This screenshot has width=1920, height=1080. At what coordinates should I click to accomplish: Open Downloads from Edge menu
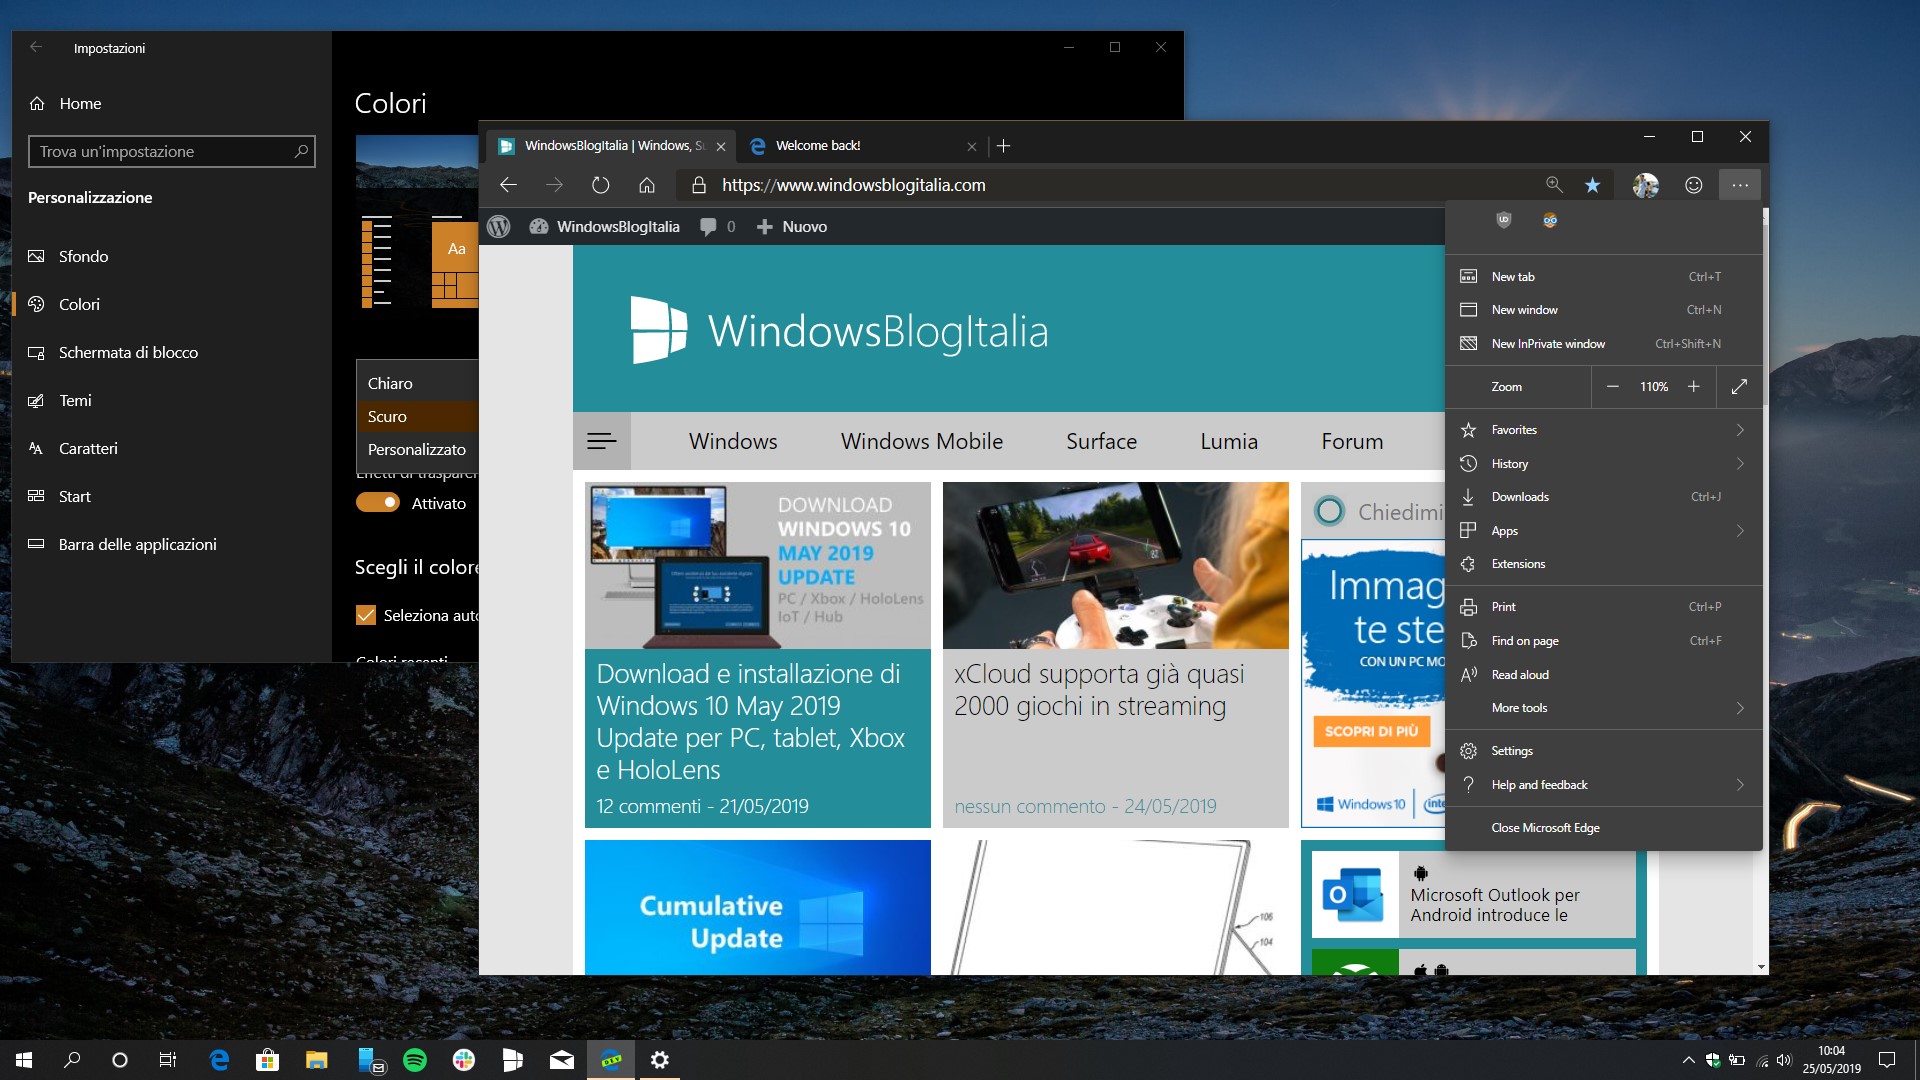[x=1604, y=497]
